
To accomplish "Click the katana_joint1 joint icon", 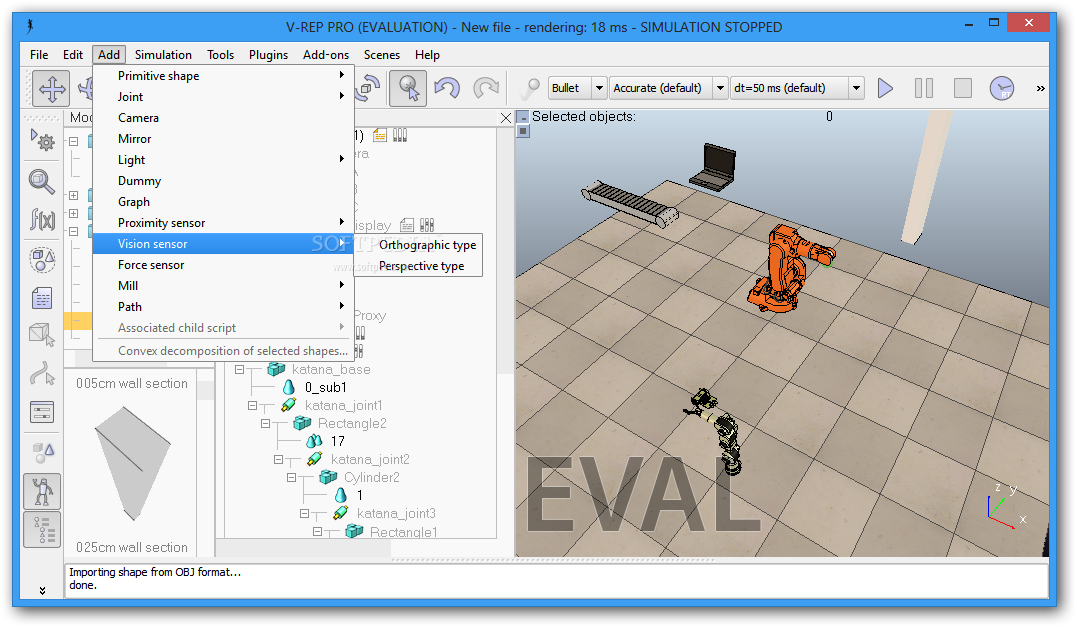I will click(x=288, y=405).
